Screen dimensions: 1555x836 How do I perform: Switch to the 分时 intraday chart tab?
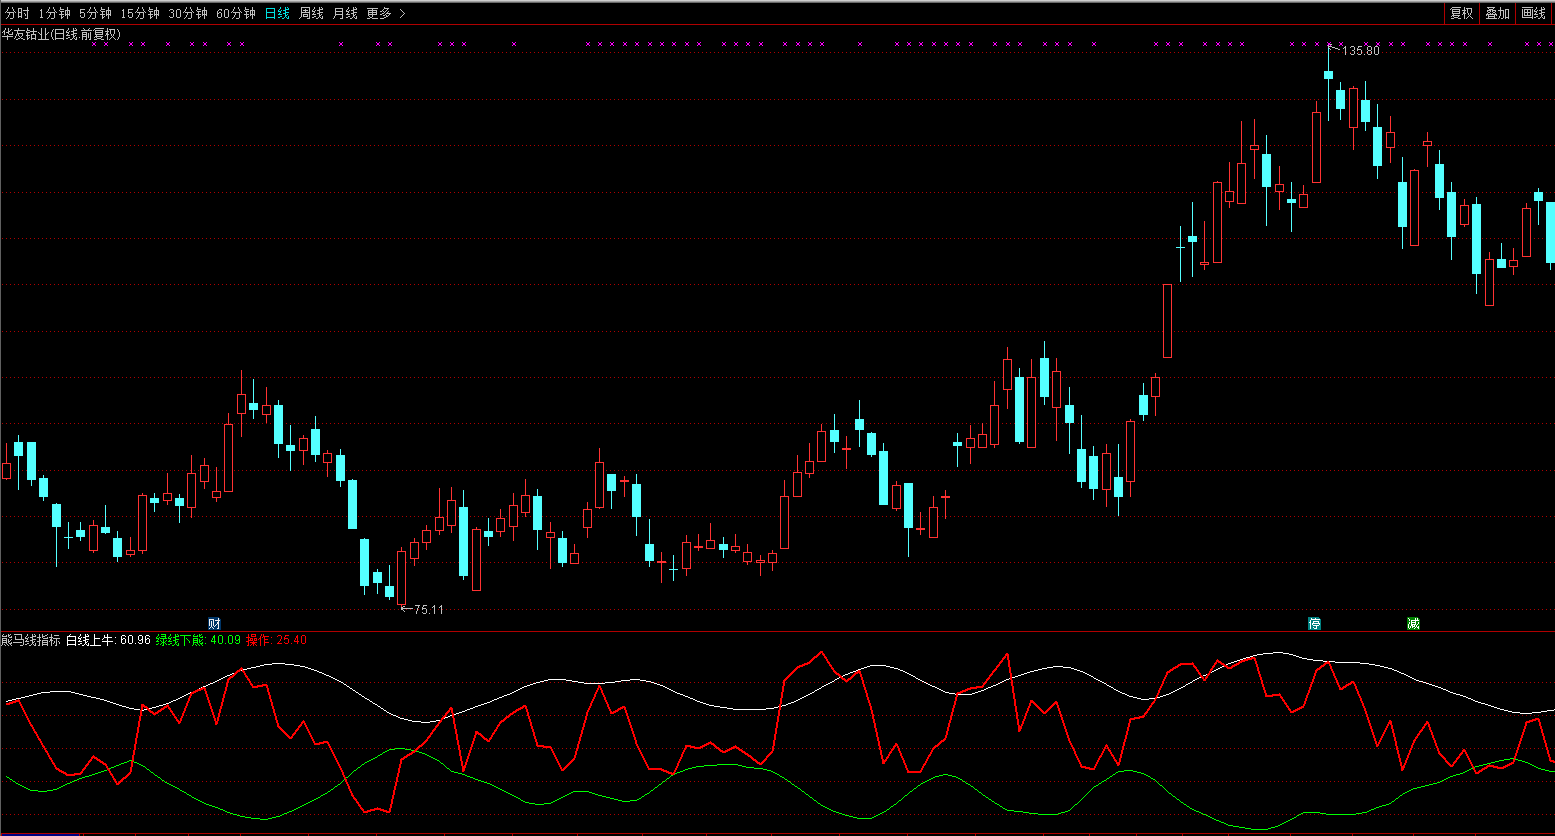click(x=18, y=13)
